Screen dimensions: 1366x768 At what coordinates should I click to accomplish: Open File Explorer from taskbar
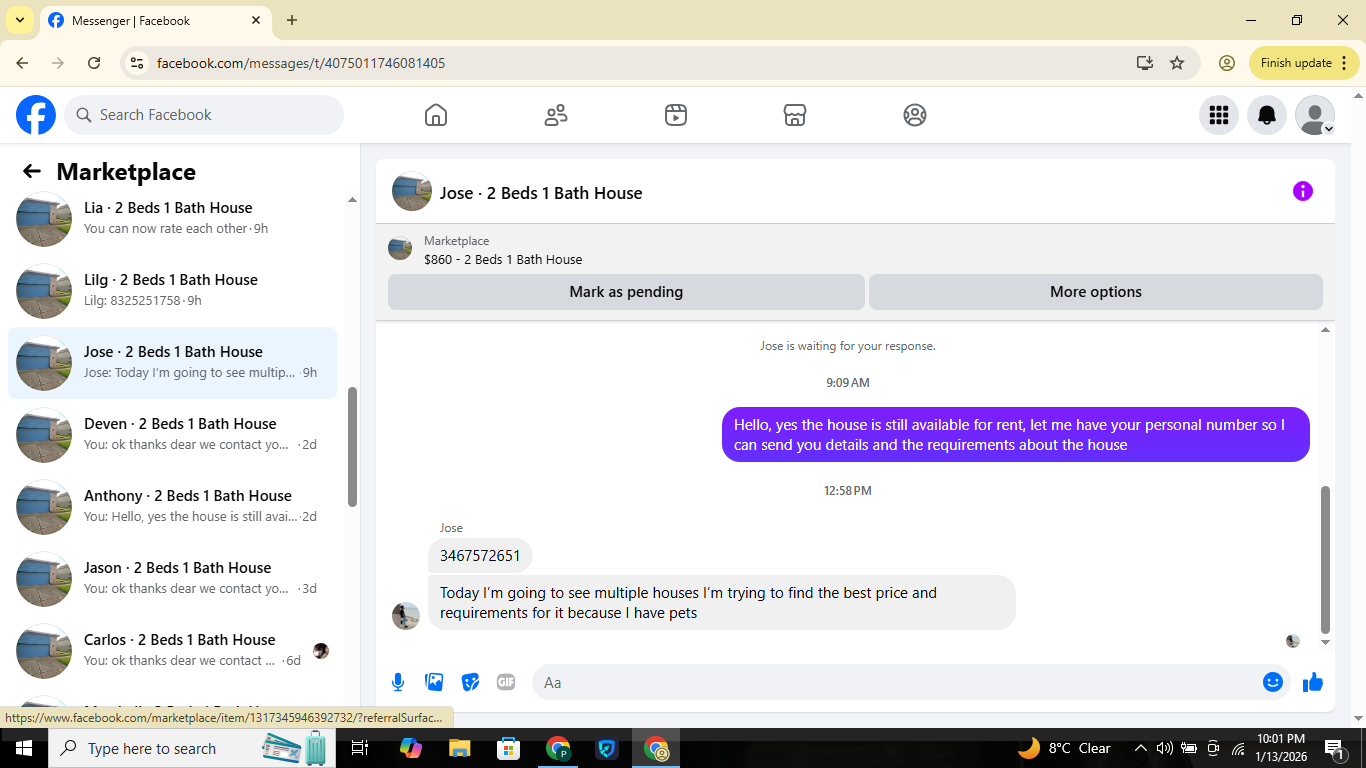pyautogui.click(x=459, y=748)
